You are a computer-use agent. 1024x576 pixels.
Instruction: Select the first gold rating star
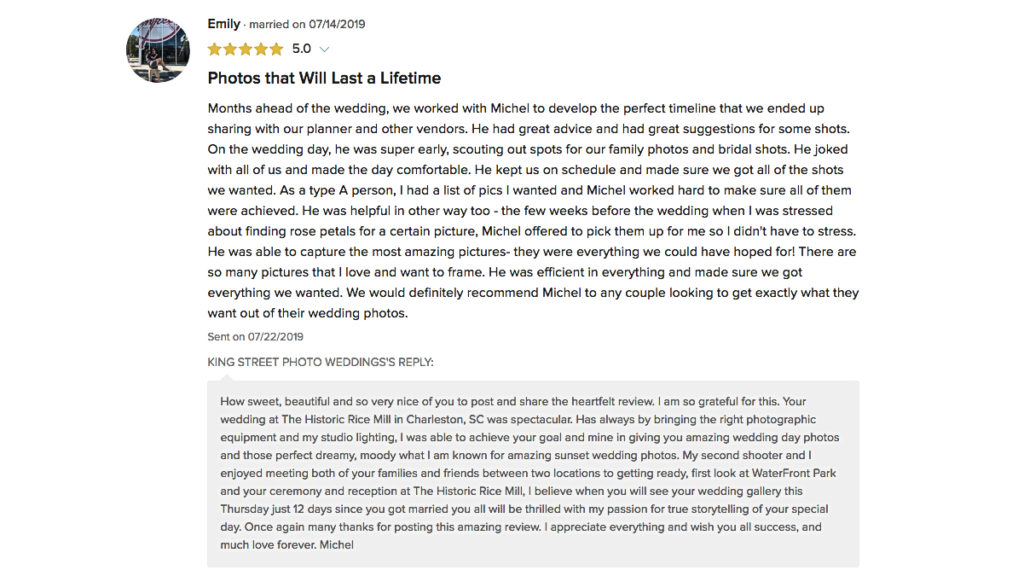point(214,49)
